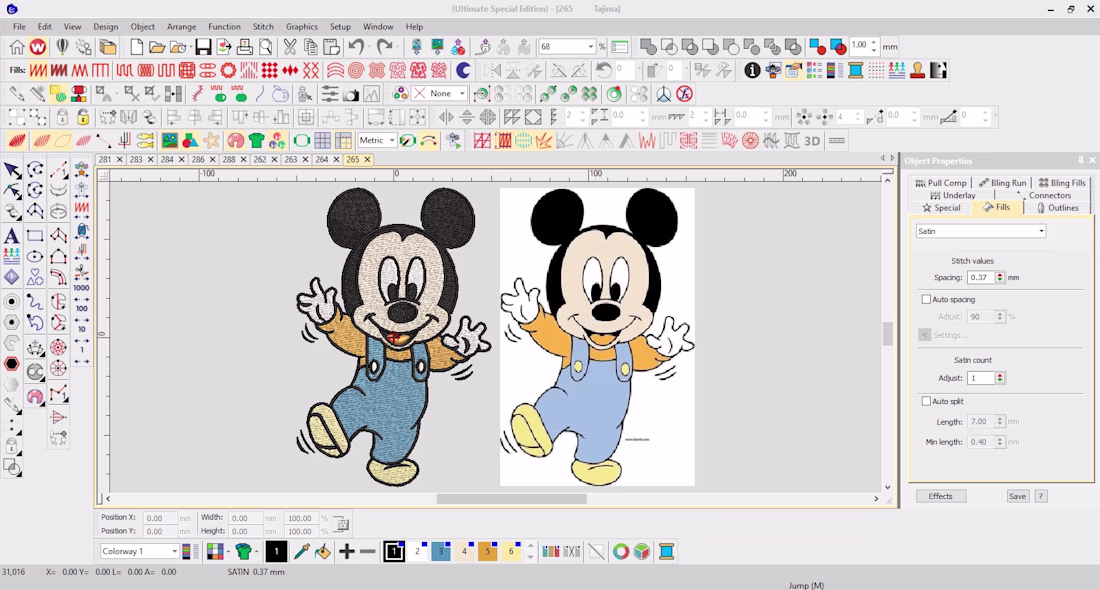
Task: Save the design with floppy disk icon
Action: tap(203, 47)
